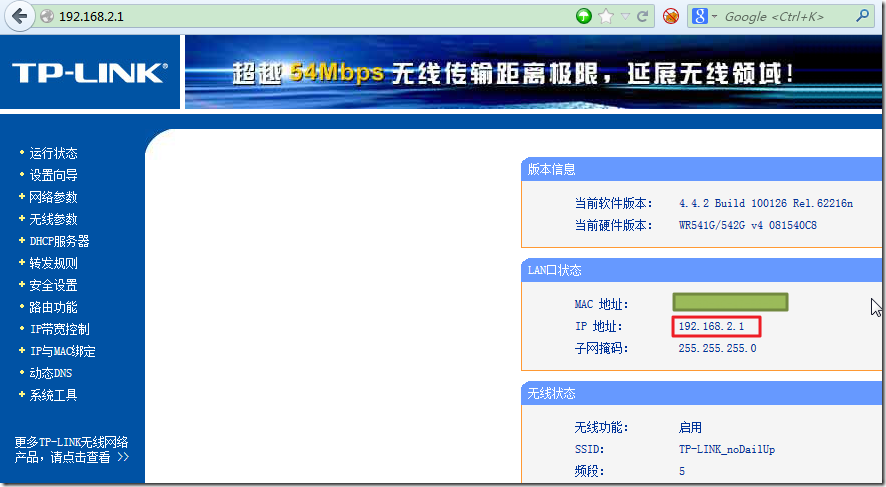The image size is (886, 487).
Task: Open 设置向导 in the sidebar
Action: coord(53,175)
